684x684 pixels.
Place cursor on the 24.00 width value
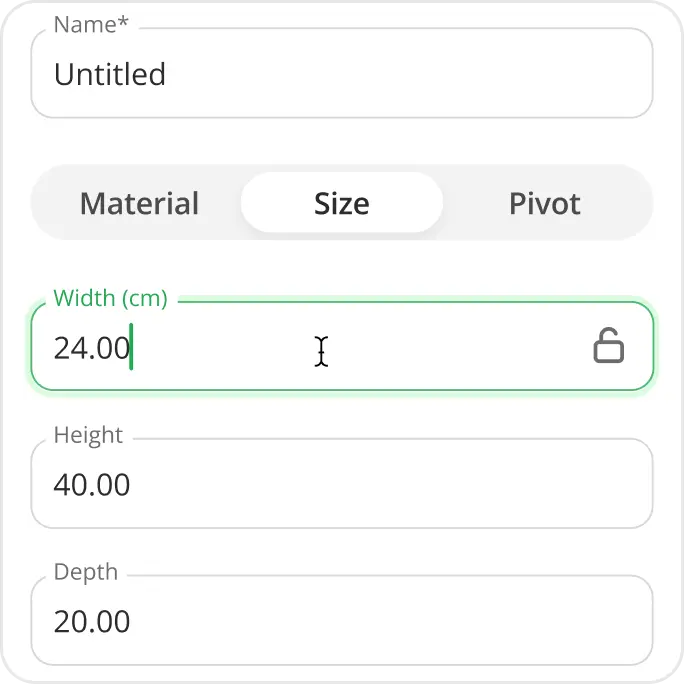tap(91, 348)
